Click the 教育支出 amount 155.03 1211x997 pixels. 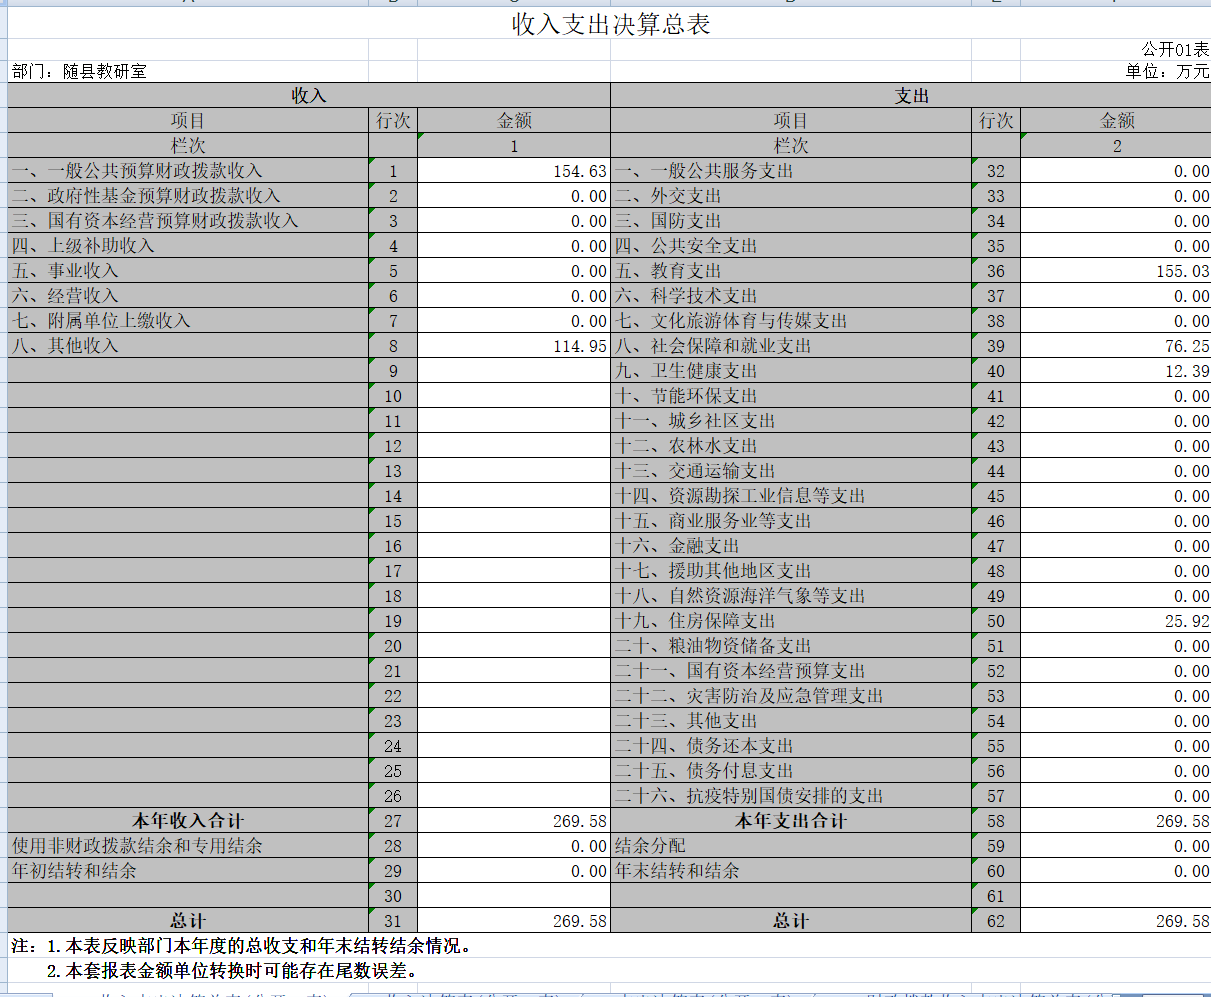tap(1116, 271)
